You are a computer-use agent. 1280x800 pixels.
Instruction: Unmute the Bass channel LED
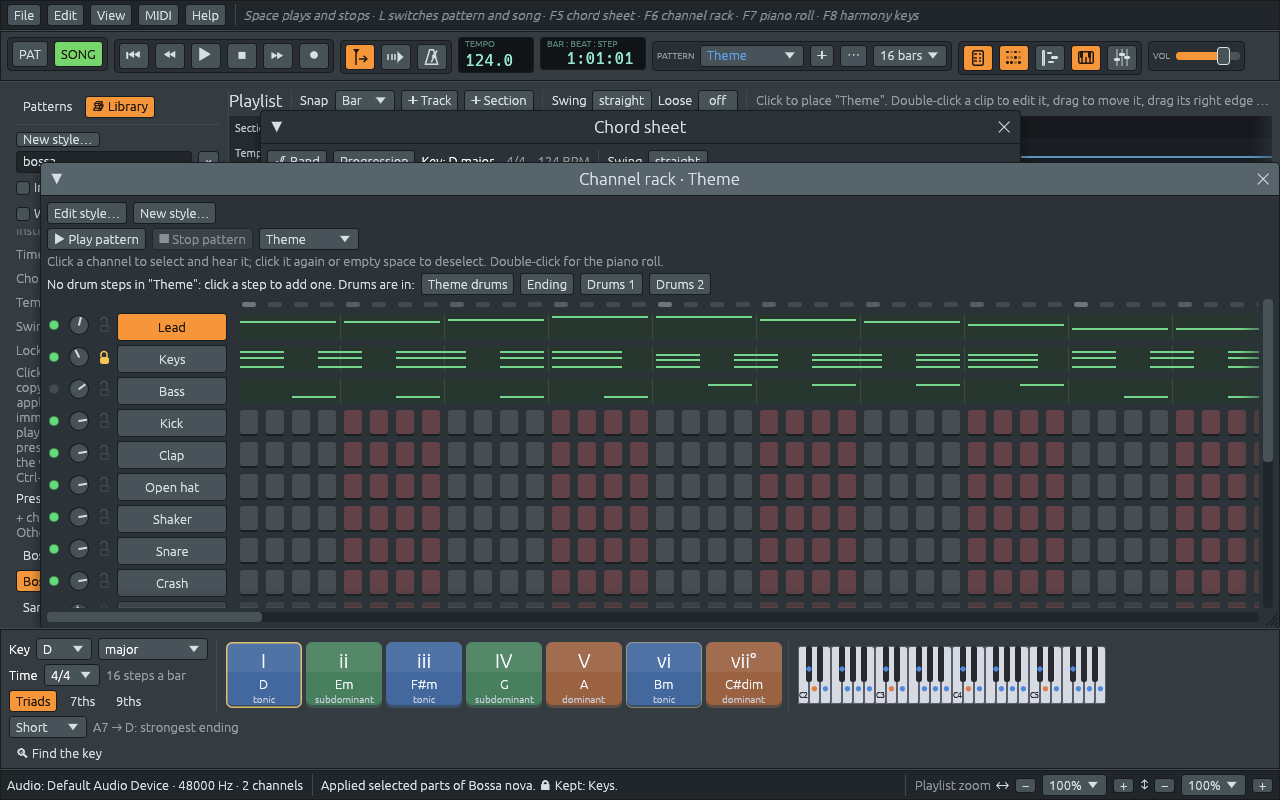point(54,390)
